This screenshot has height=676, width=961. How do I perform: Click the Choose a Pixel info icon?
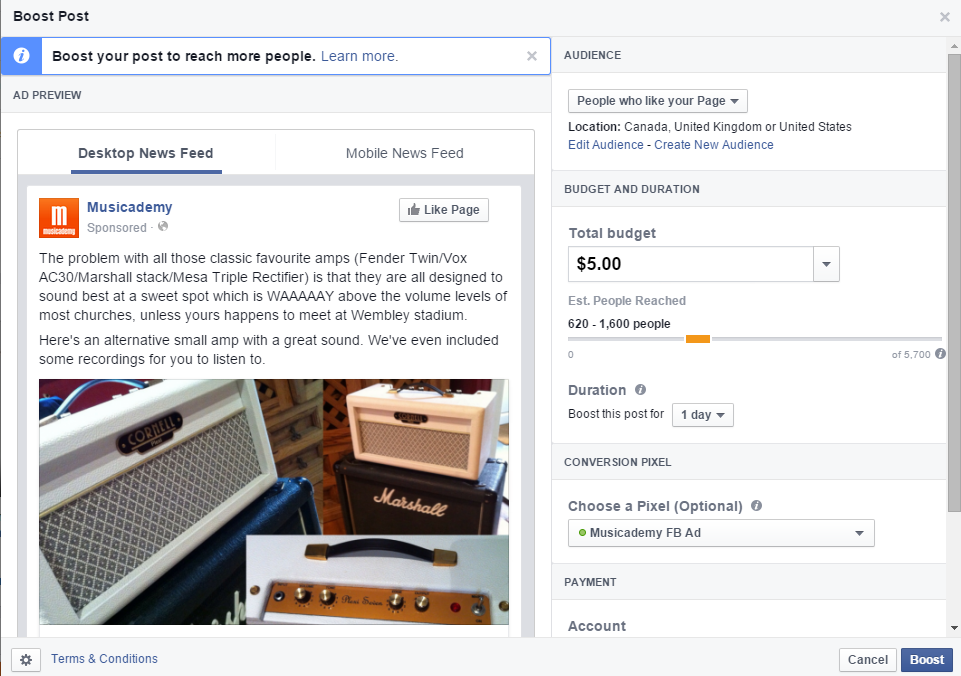[x=756, y=506]
